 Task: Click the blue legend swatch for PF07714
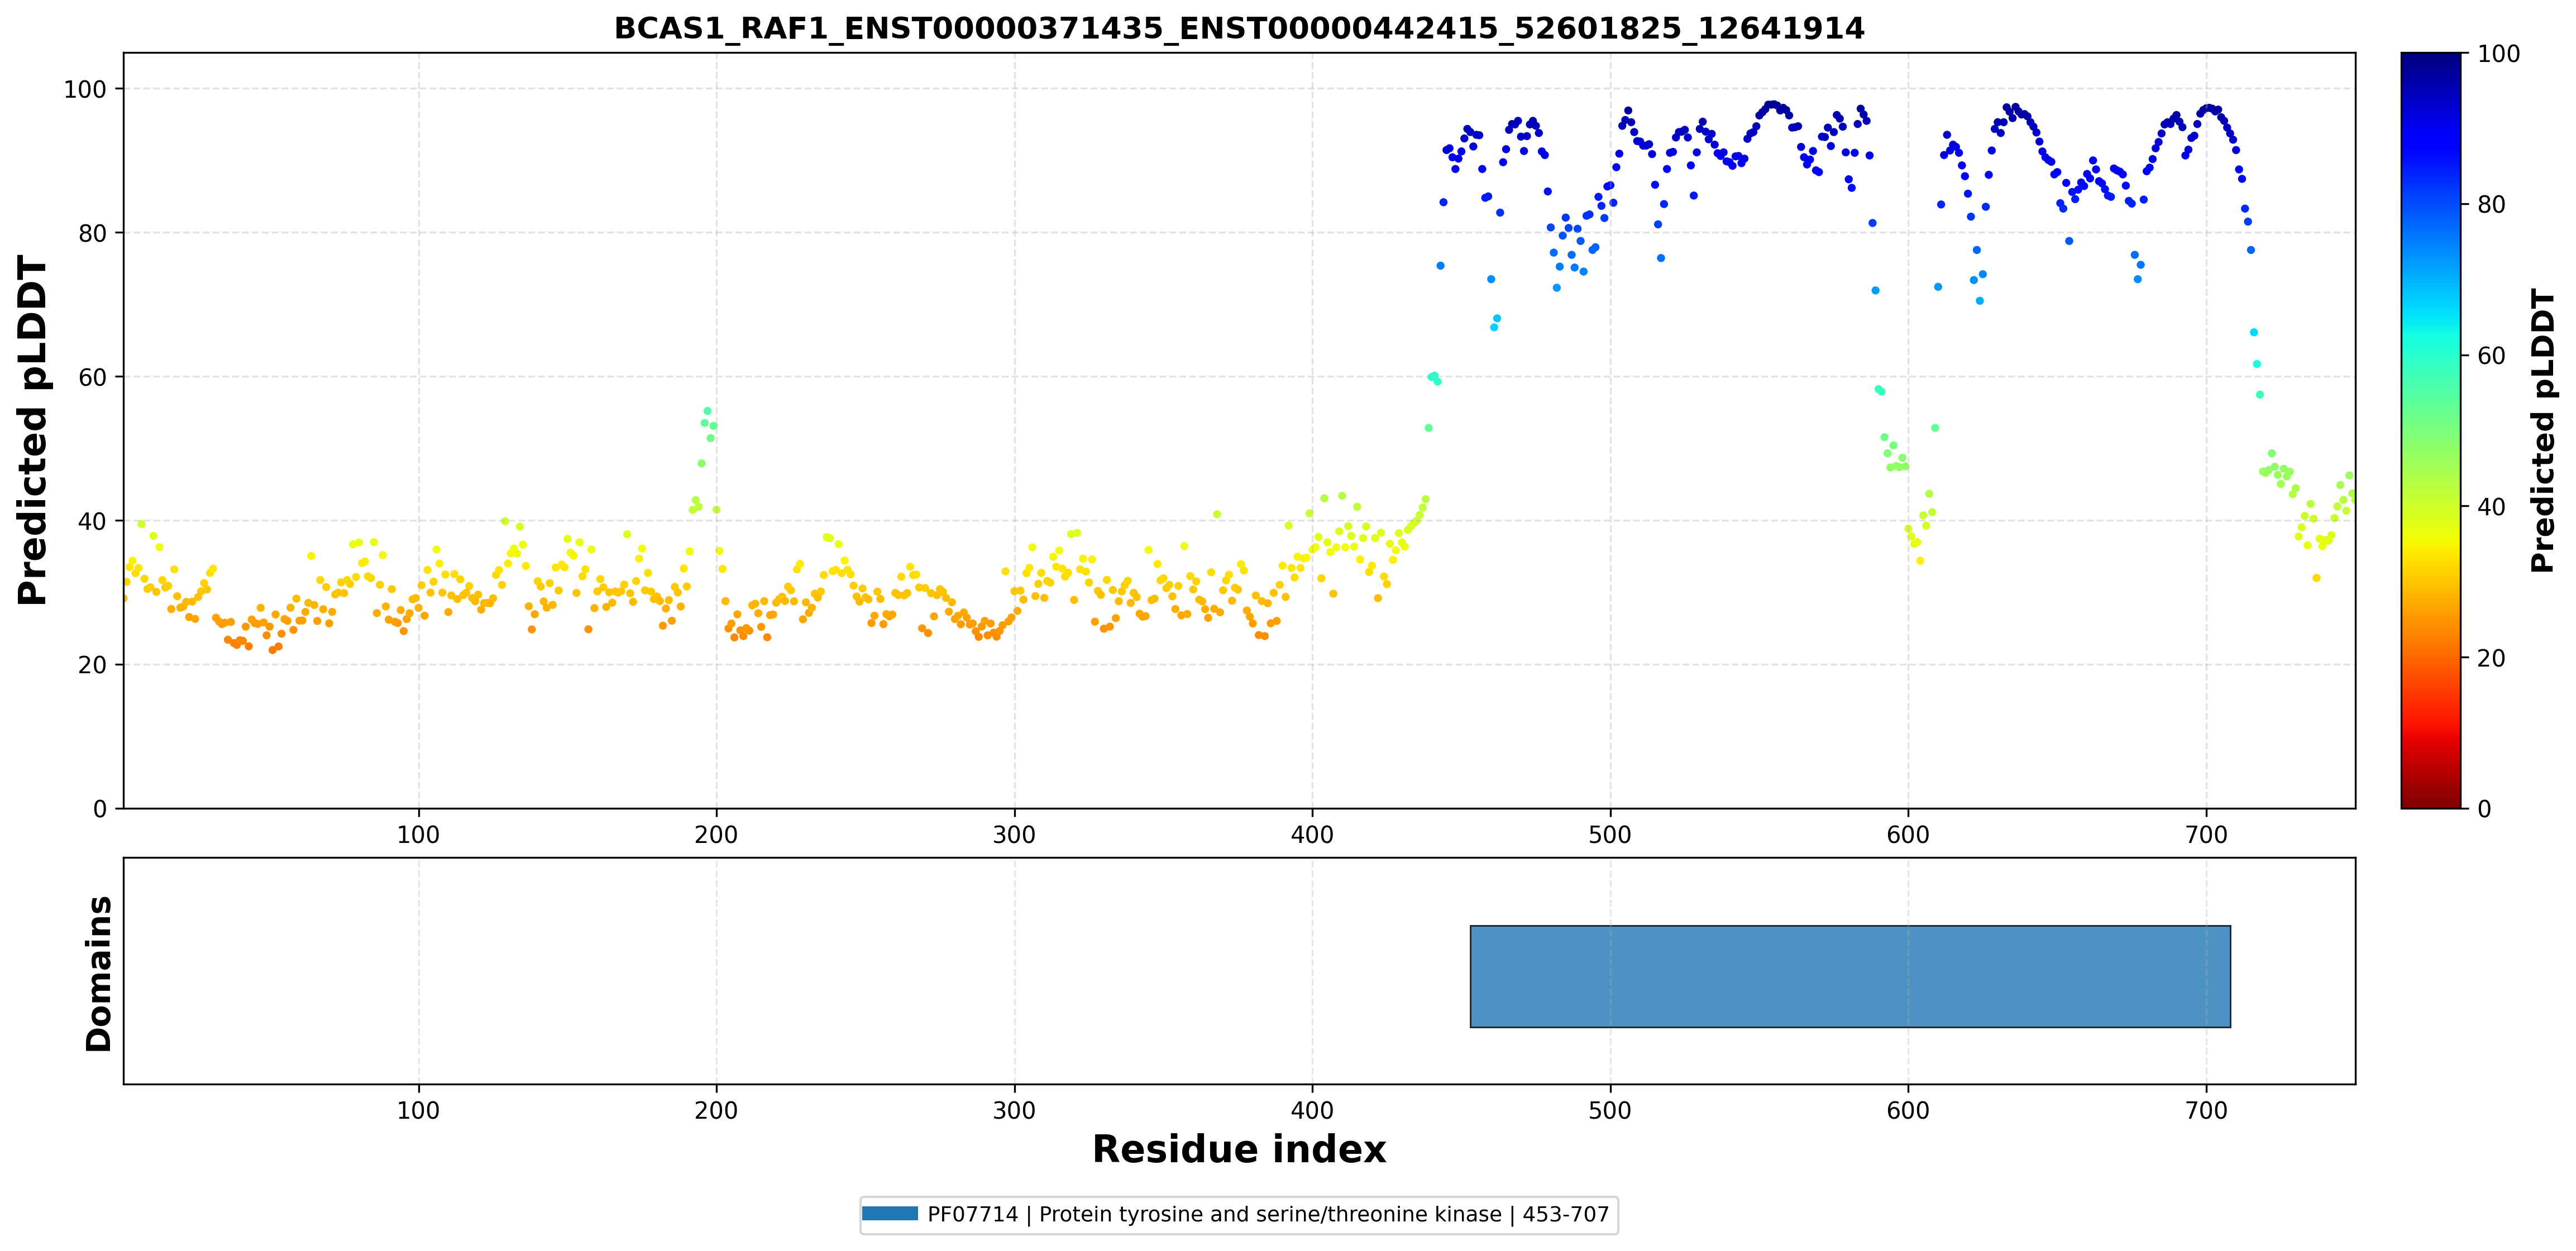pyautogui.click(x=890, y=1214)
